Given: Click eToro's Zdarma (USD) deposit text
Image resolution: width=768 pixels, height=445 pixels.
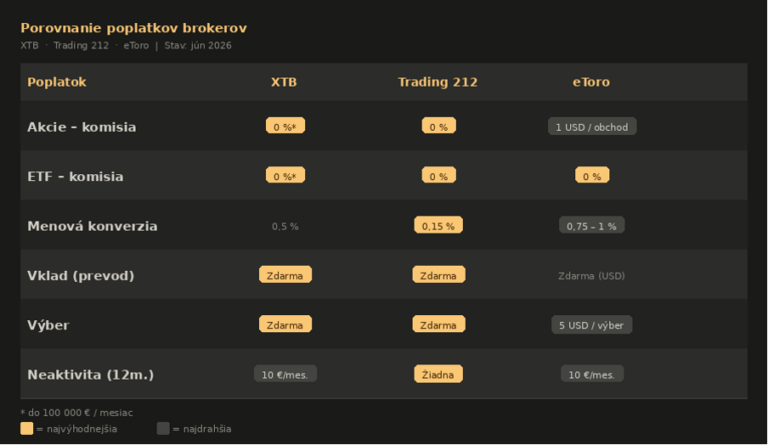Looking at the screenshot, I should (x=591, y=276).
